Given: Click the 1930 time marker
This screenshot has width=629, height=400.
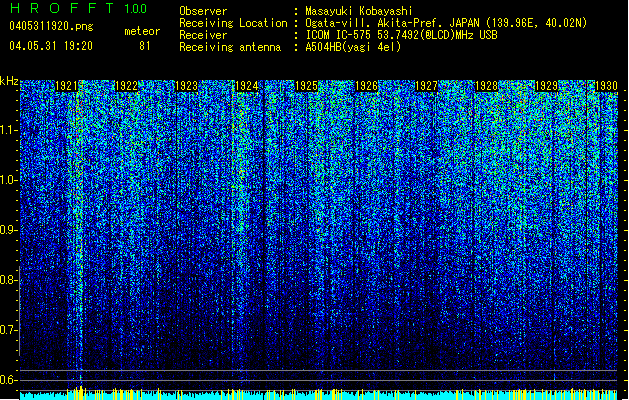Looking at the screenshot, I should pyautogui.click(x=606, y=86).
